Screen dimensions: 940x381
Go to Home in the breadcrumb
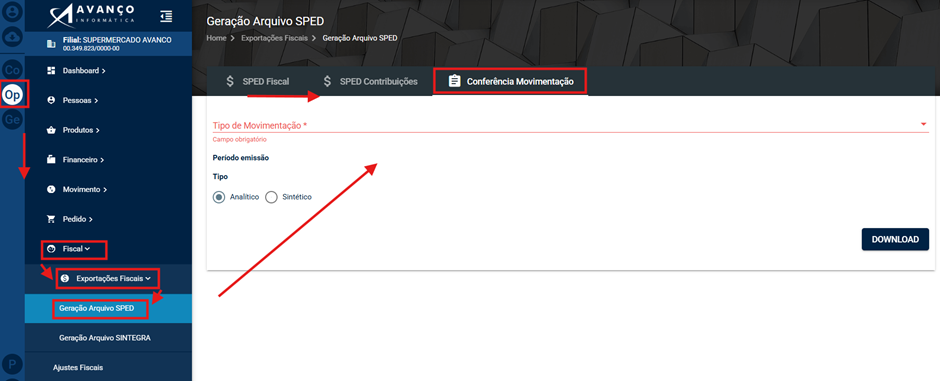click(x=216, y=38)
